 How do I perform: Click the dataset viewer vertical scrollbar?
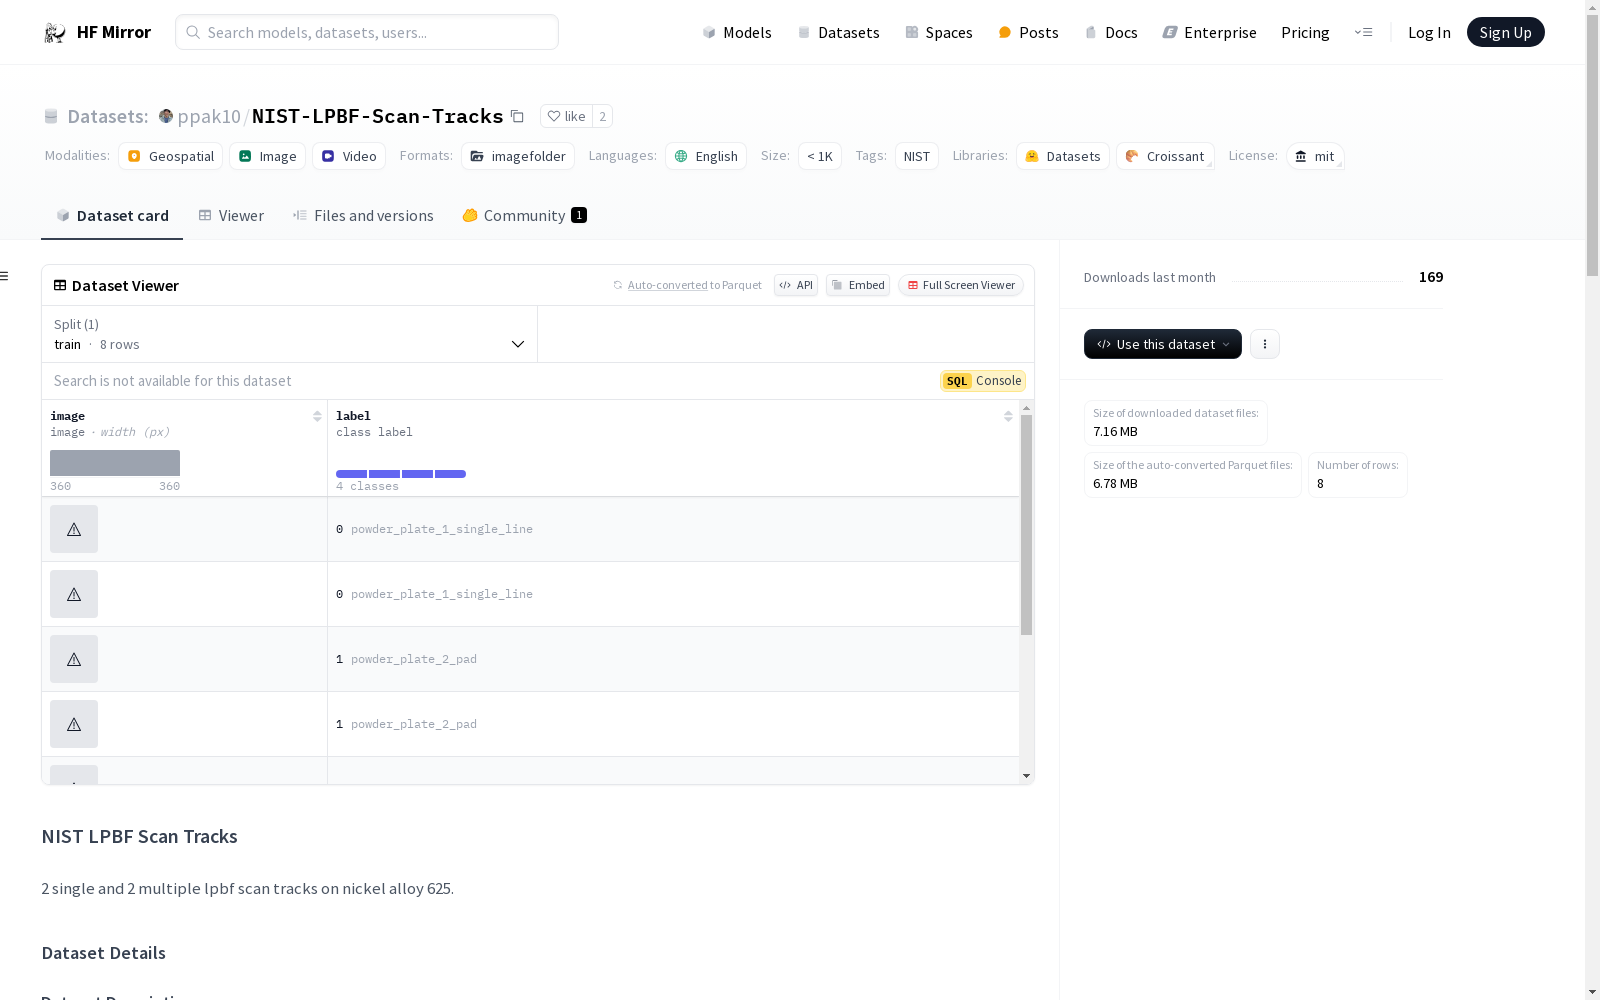pos(1026,525)
